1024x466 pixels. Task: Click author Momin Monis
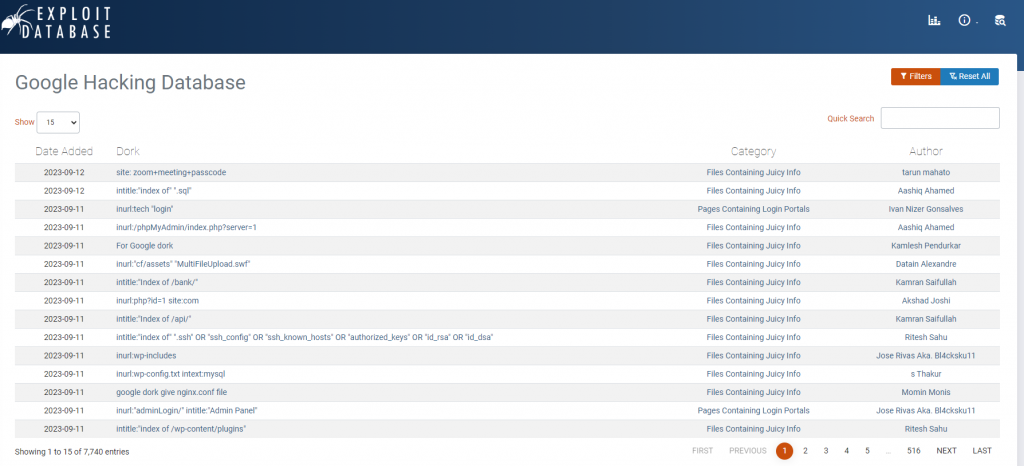tap(926, 392)
